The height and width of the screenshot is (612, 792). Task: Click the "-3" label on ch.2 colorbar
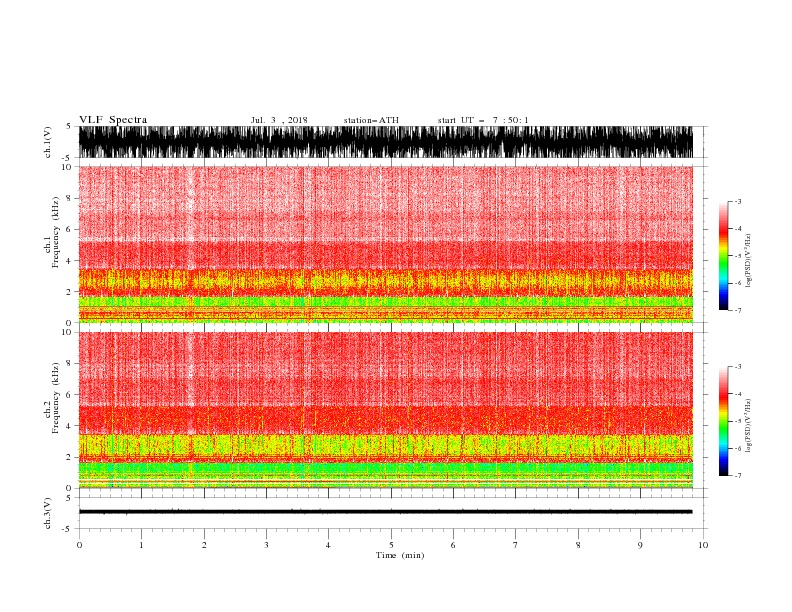click(737, 367)
